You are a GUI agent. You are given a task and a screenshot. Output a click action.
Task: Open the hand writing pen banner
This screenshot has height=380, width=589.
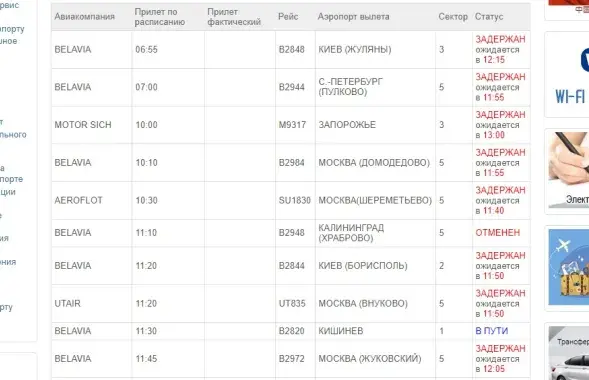pyautogui.click(x=568, y=170)
